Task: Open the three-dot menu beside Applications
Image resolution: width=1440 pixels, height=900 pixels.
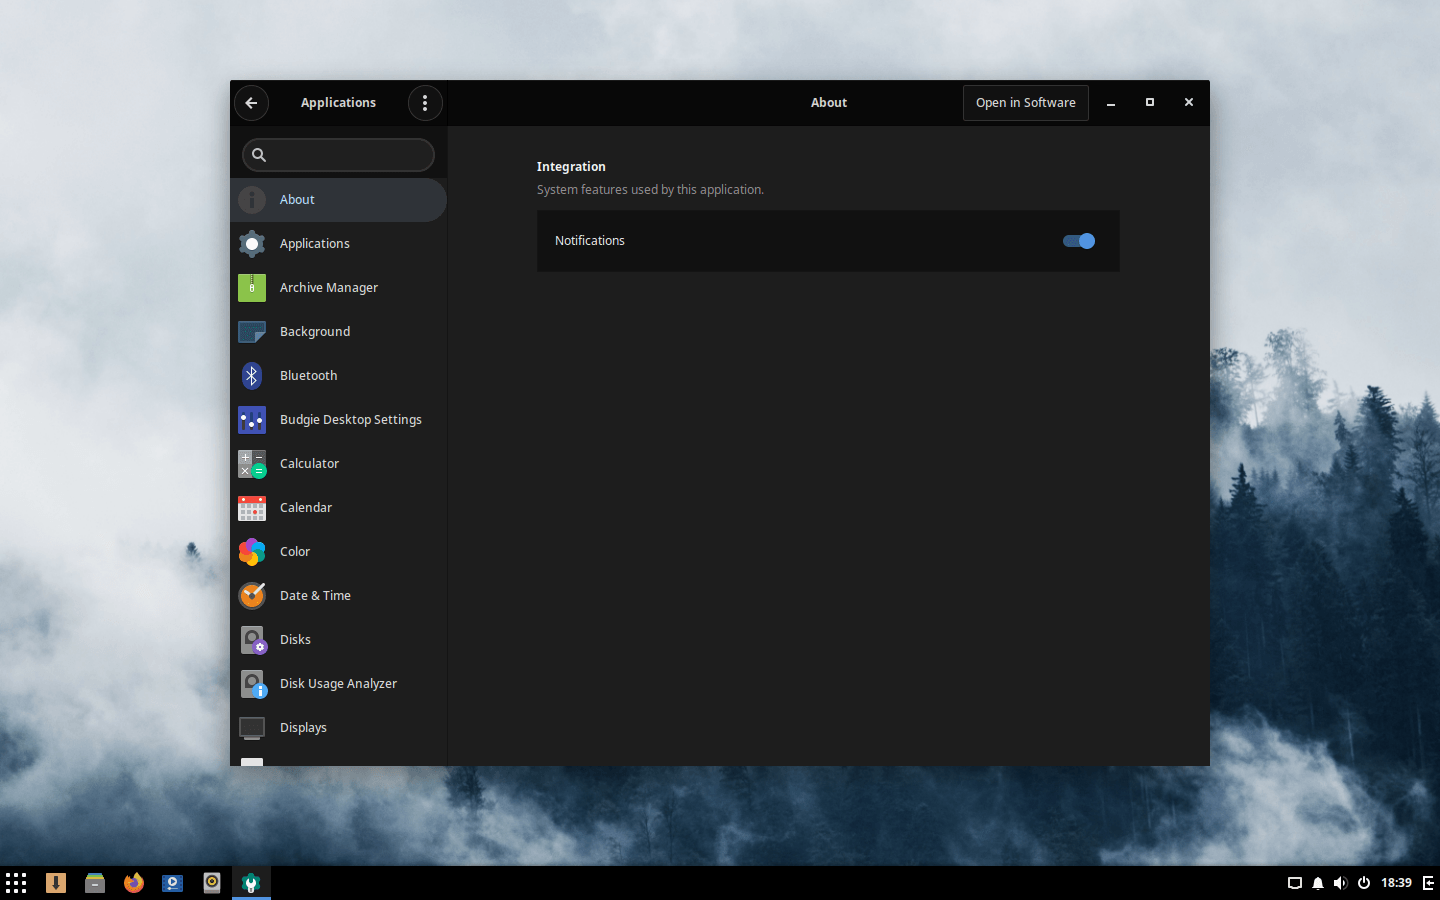Action: pos(425,103)
